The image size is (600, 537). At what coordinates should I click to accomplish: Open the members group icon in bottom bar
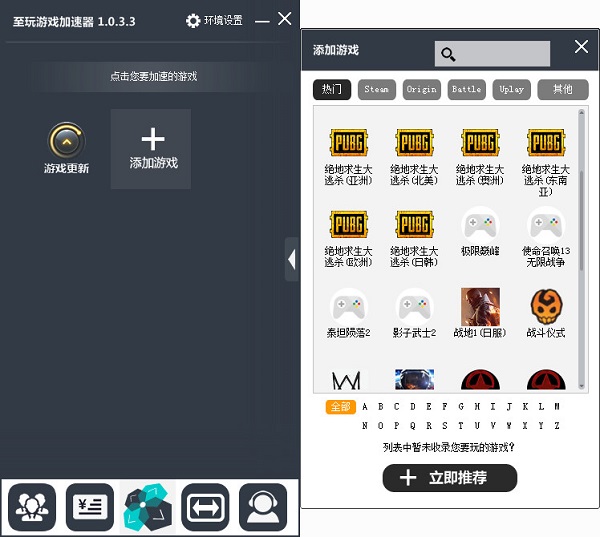pyautogui.click(x=32, y=507)
